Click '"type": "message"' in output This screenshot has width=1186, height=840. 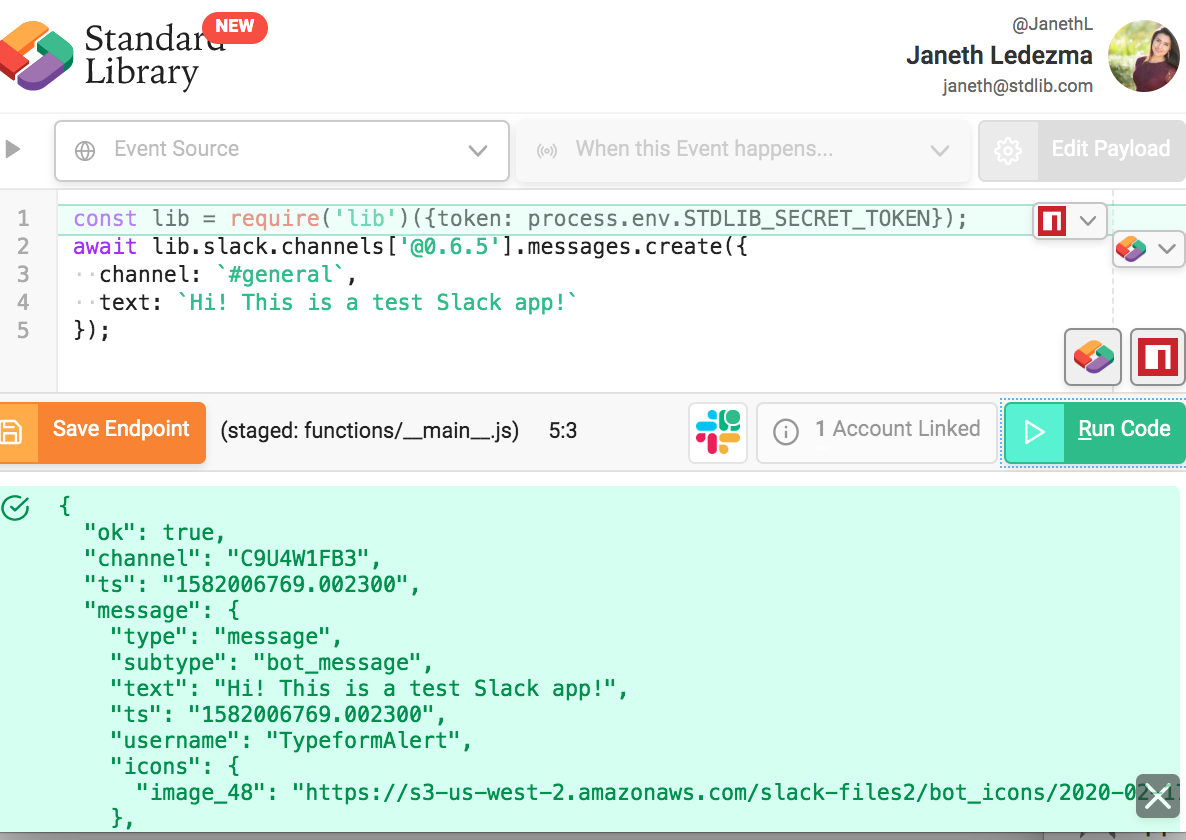point(225,637)
